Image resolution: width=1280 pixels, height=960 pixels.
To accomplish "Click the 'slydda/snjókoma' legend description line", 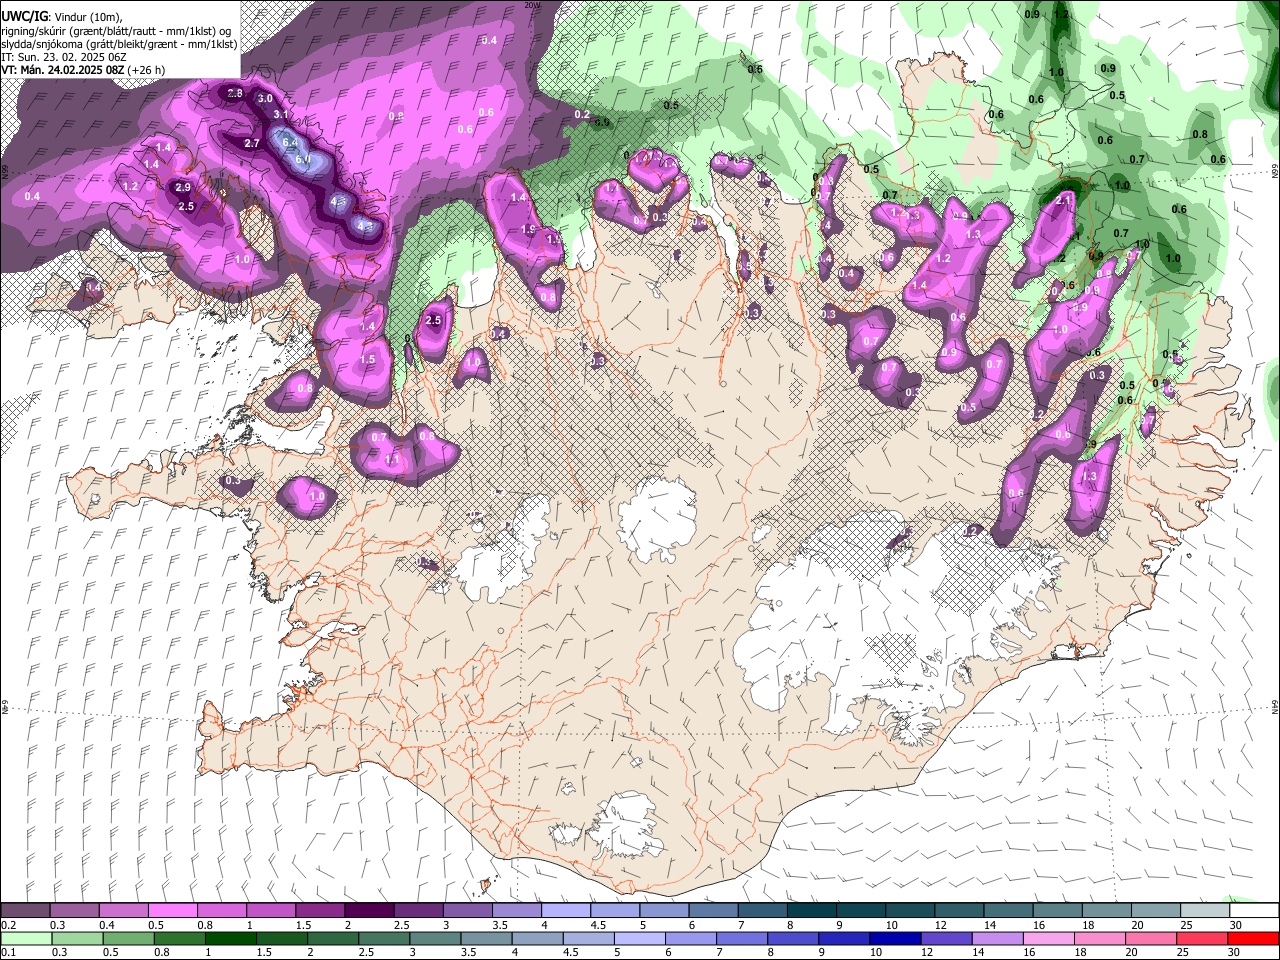I will point(119,44).
